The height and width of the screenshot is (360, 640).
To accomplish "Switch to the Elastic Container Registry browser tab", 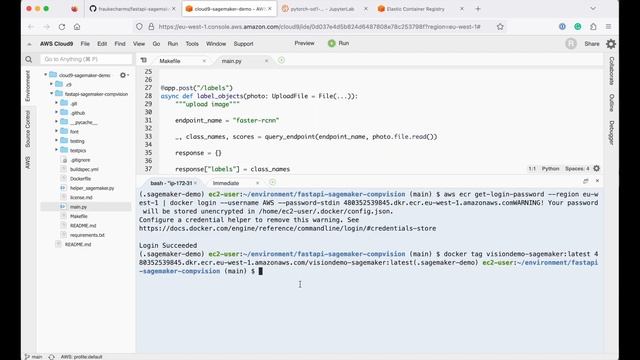I will (x=420, y=9).
